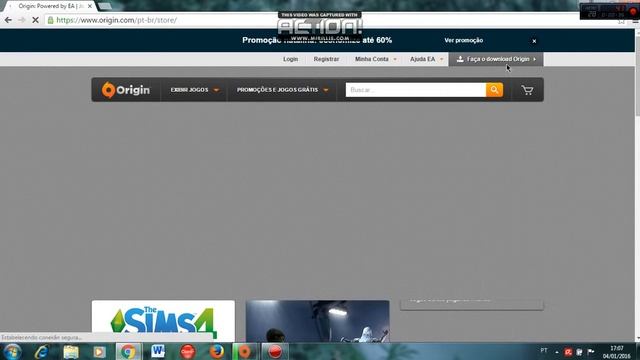Click the orange search magnifier button
The width and height of the screenshot is (640, 360).
click(494, 90)
